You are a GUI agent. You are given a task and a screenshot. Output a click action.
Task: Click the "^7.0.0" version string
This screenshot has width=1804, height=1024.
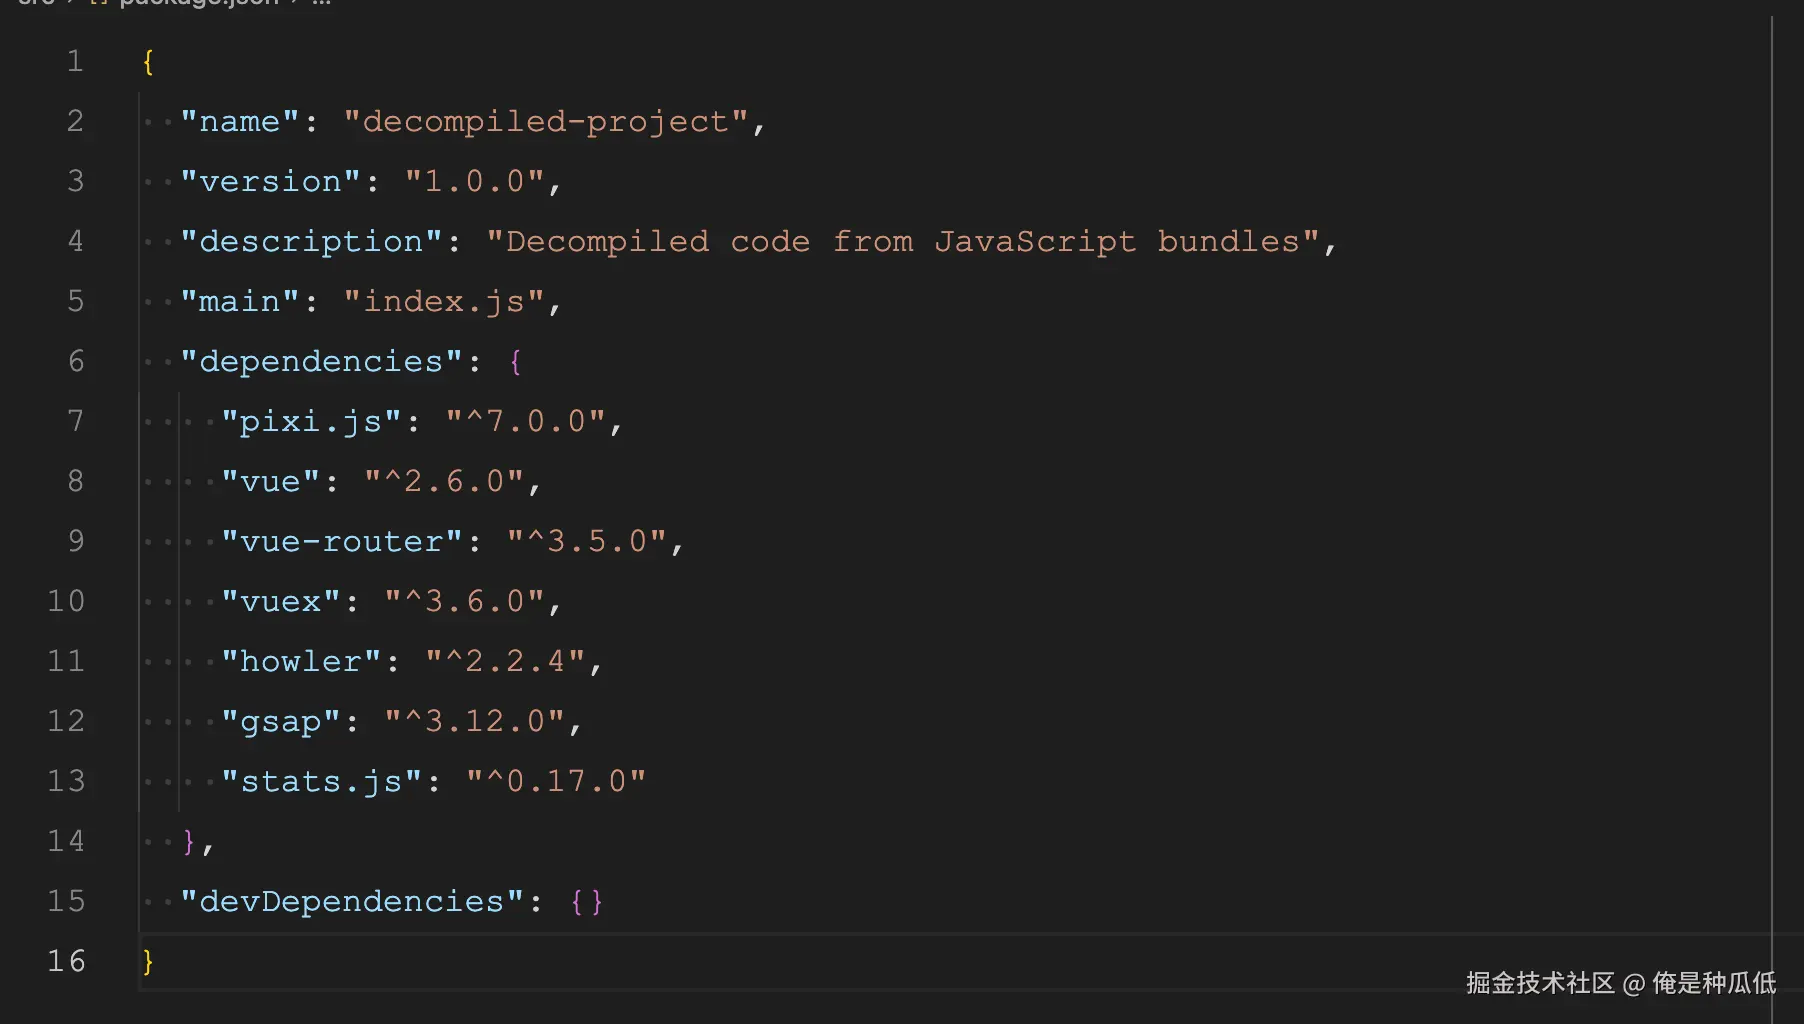pos(526,422)
